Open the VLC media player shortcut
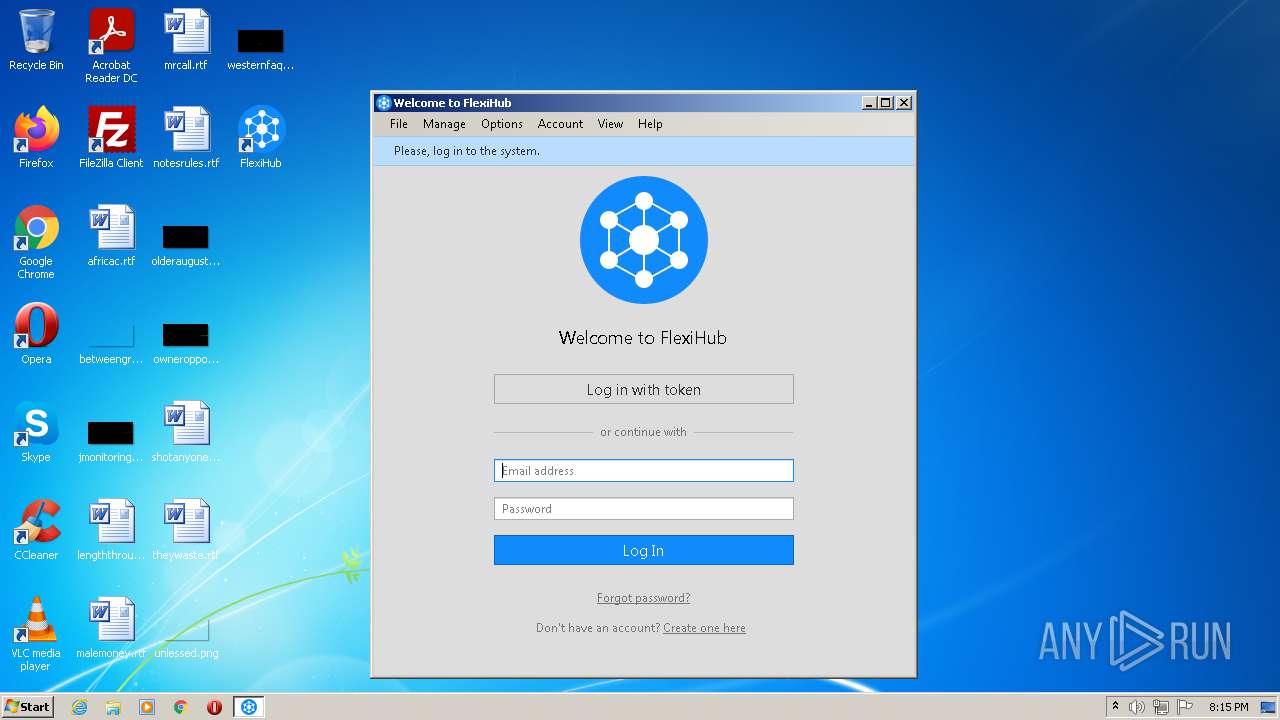The width and height of the screenshot is (1280, 720). [36, 634]
